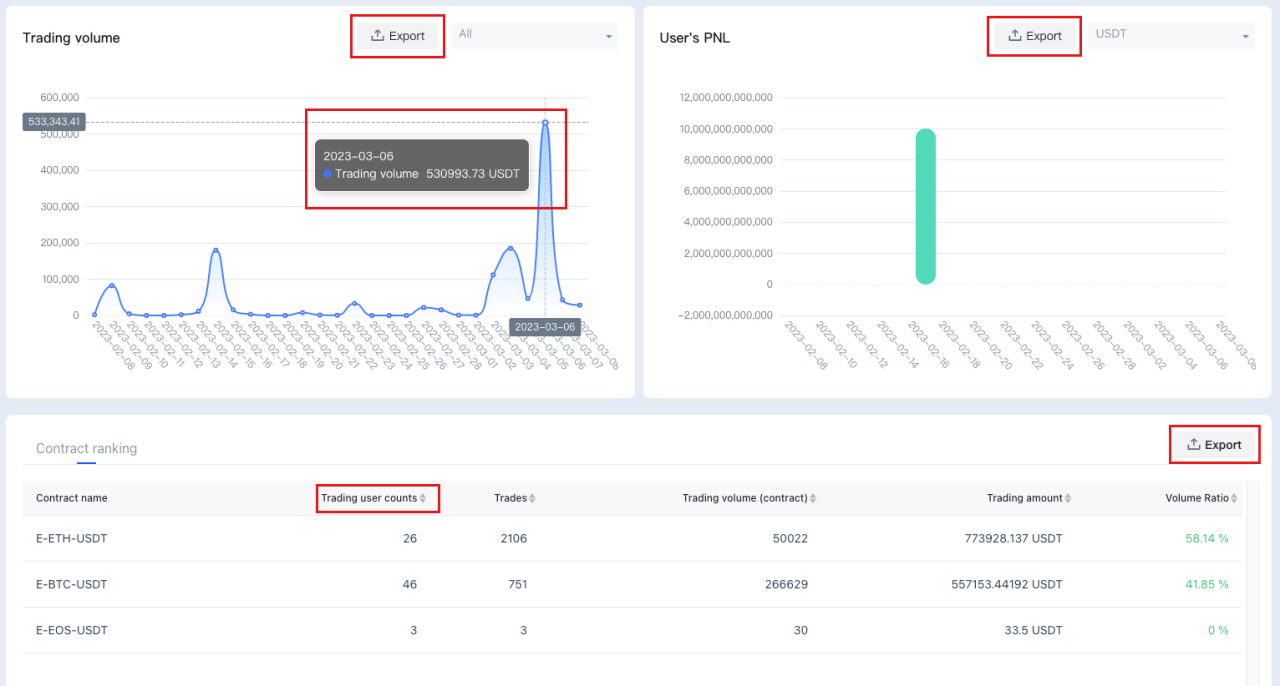Select the E-EOS-USDT contract name
Viewport: 1280px width, 686px height.
coord(72,631)
